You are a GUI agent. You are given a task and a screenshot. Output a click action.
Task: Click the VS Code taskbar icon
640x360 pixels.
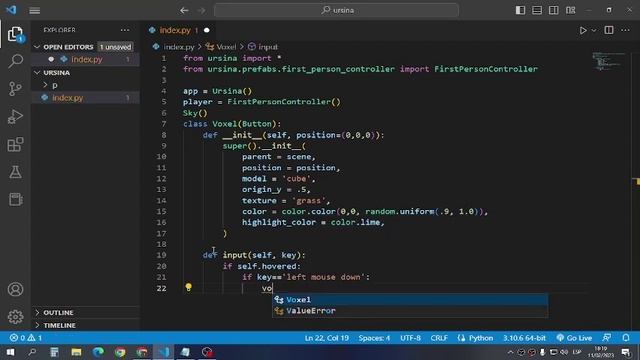[x=164, y=352]
